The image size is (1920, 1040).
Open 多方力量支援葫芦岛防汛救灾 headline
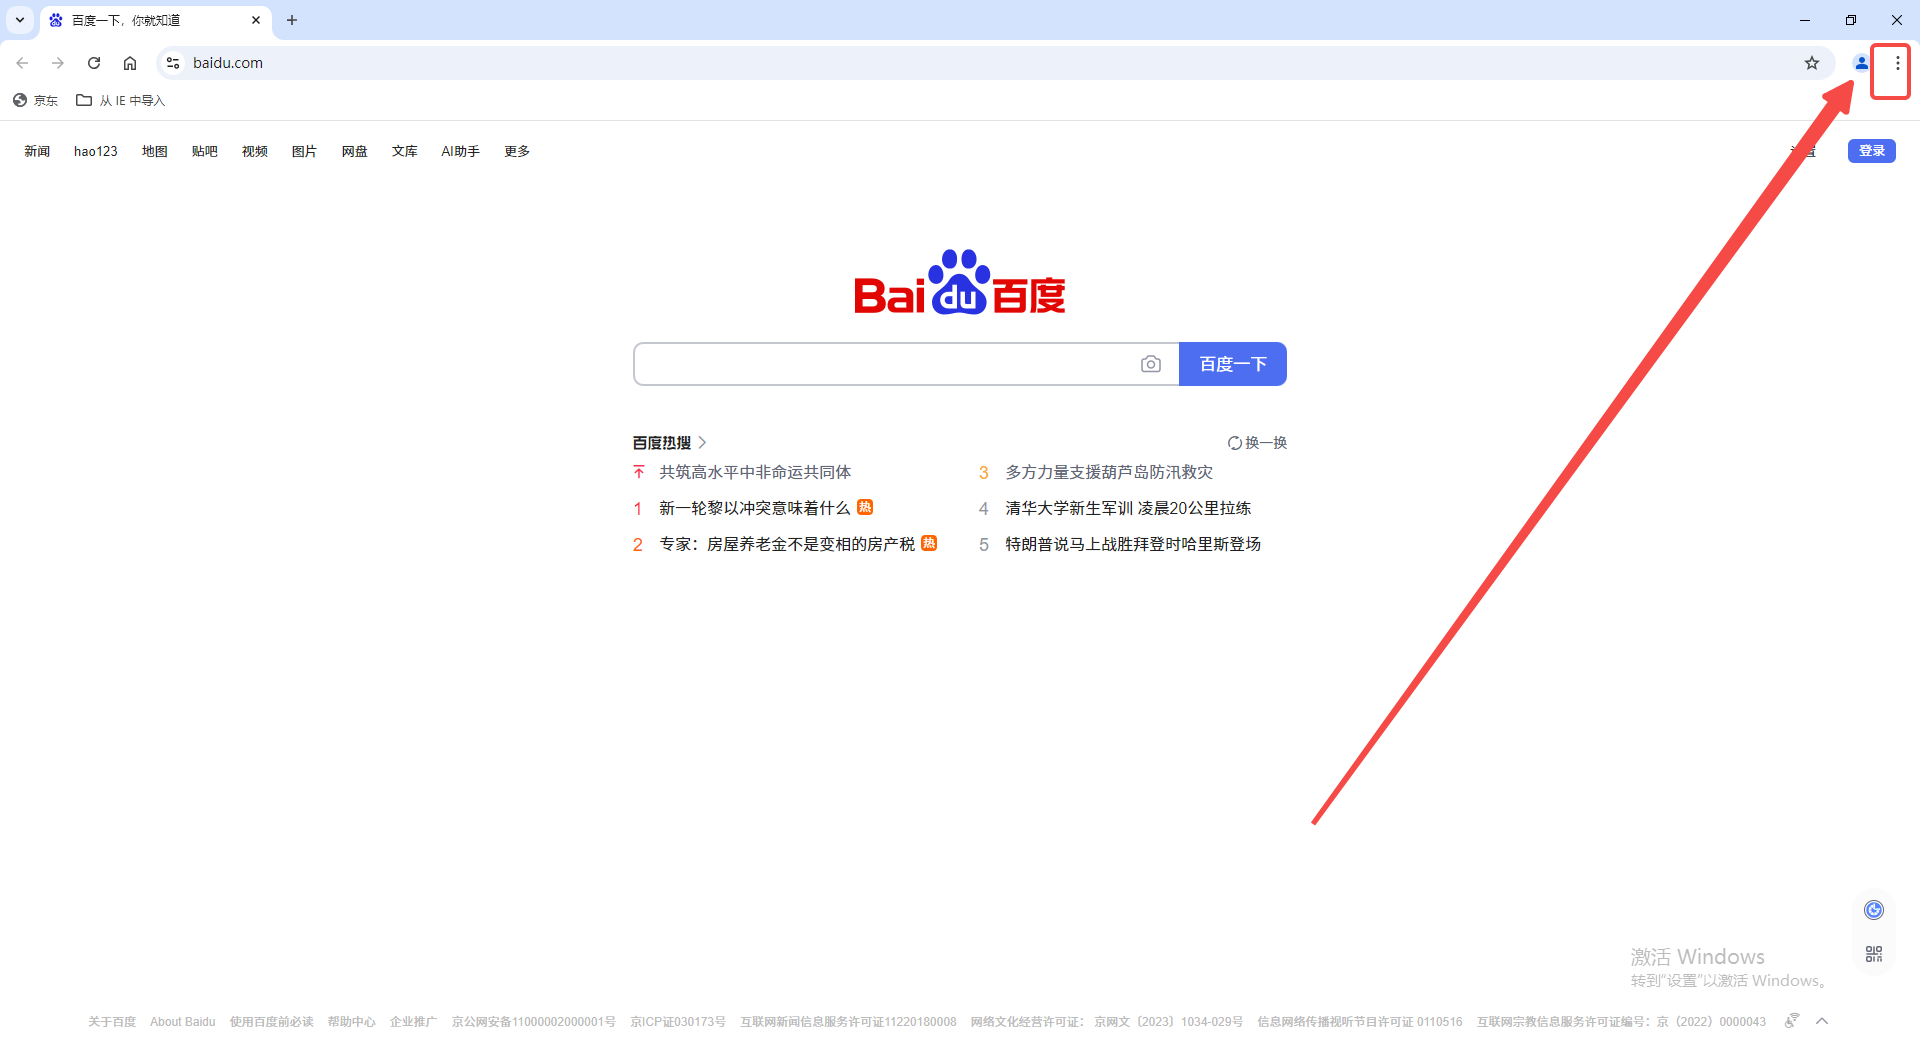pos(1109,472)
